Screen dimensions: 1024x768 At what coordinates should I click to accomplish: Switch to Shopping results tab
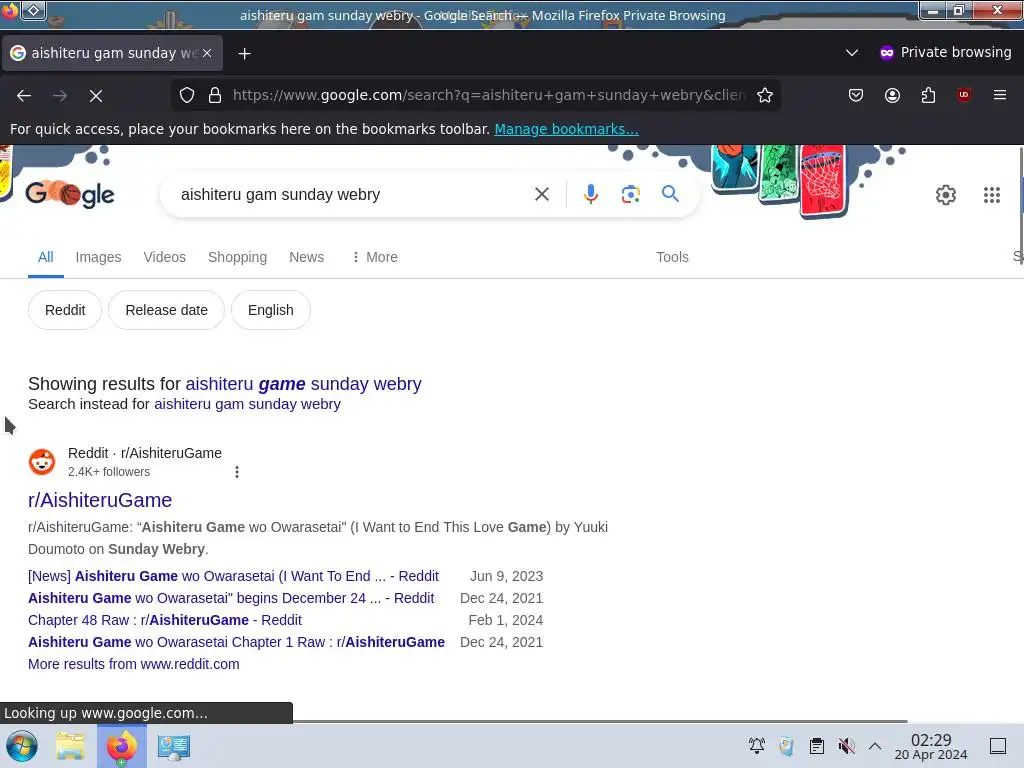pos(237,257)
